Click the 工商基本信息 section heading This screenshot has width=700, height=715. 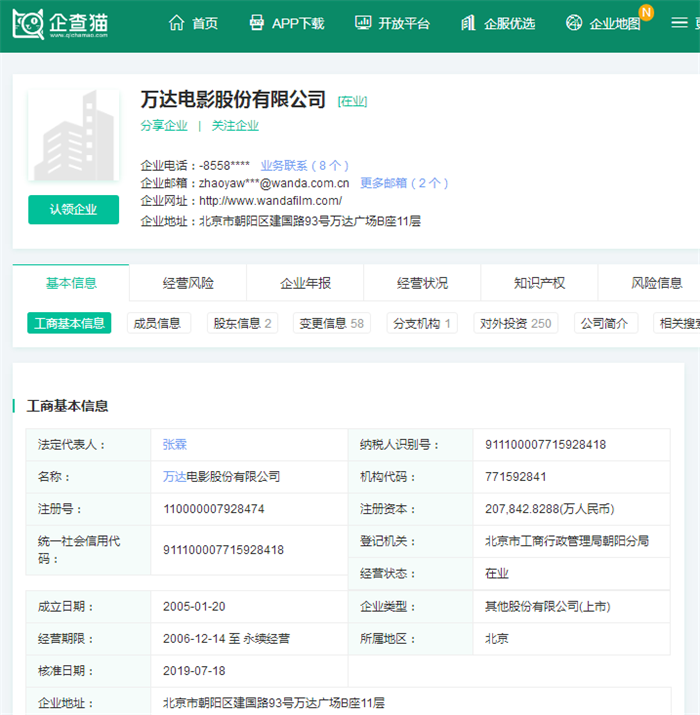coord(67,406)
